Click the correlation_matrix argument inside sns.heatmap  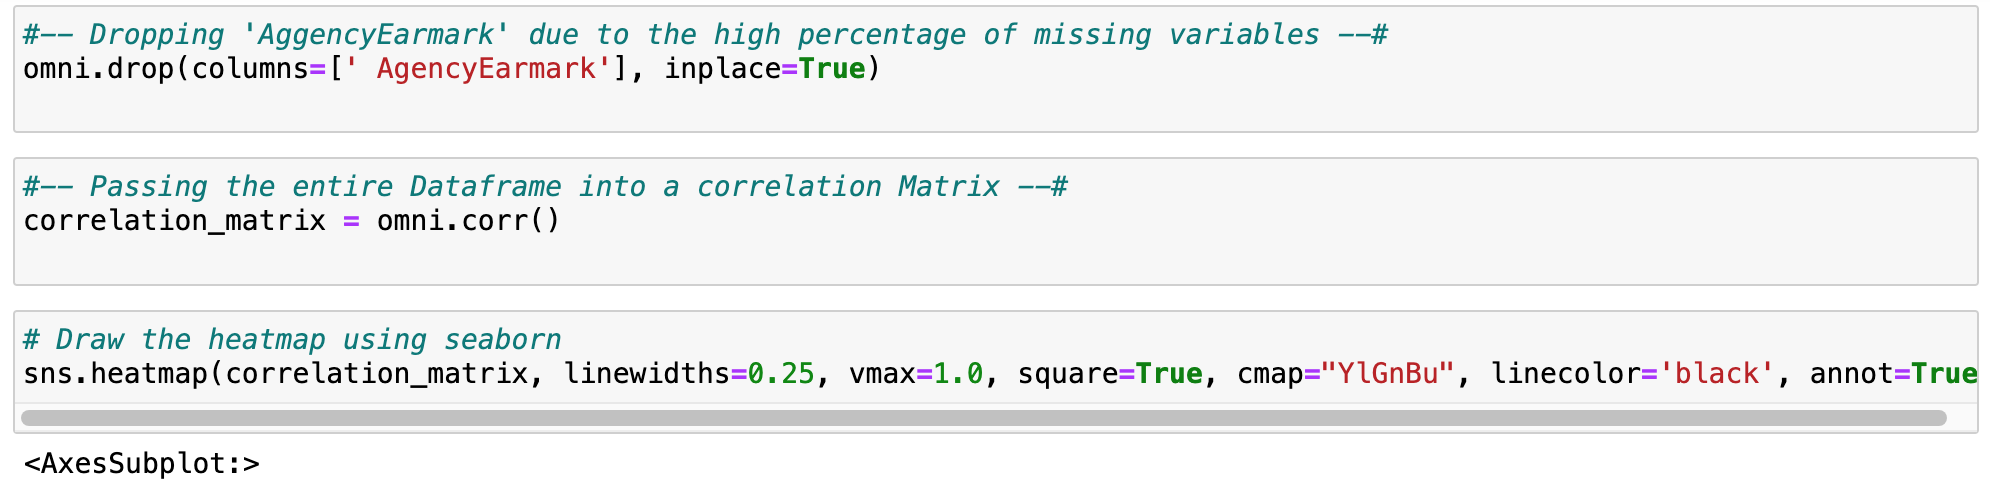pyautogui.click(x=376, y=374)
